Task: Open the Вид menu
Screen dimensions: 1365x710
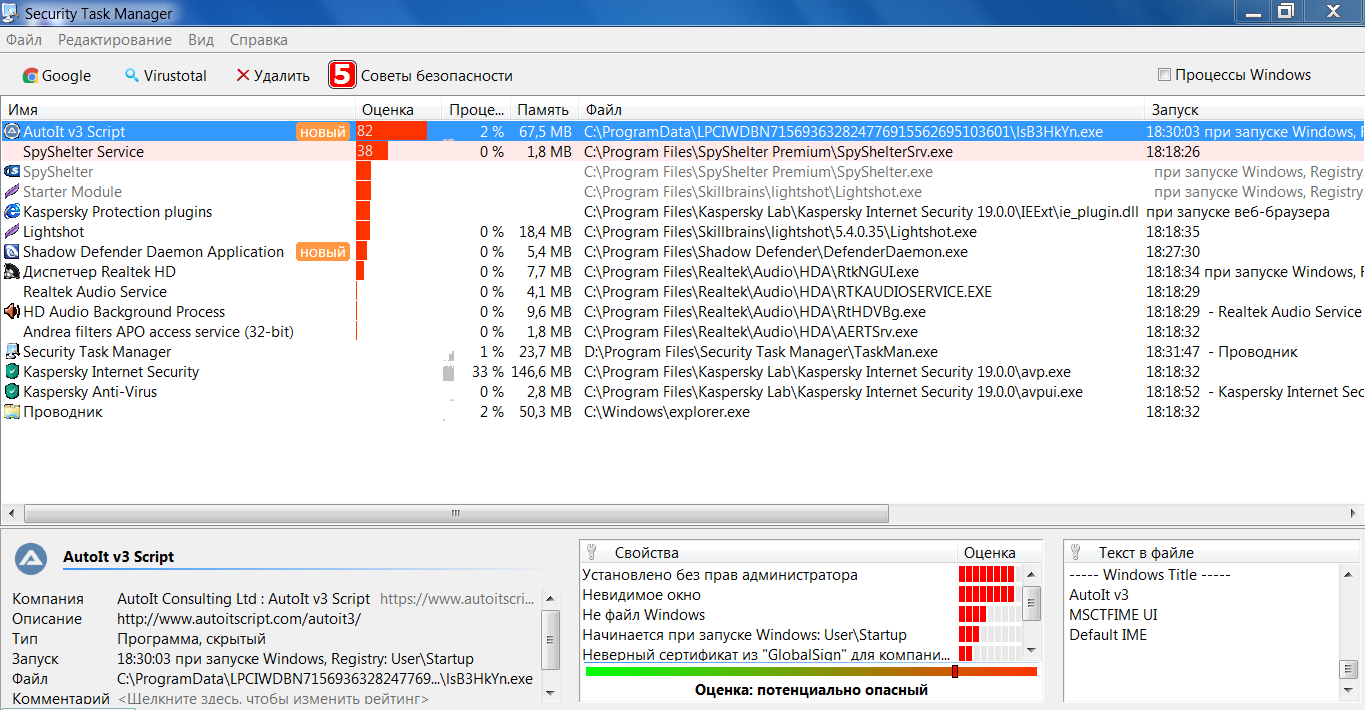Action: (x=201, y=40)
